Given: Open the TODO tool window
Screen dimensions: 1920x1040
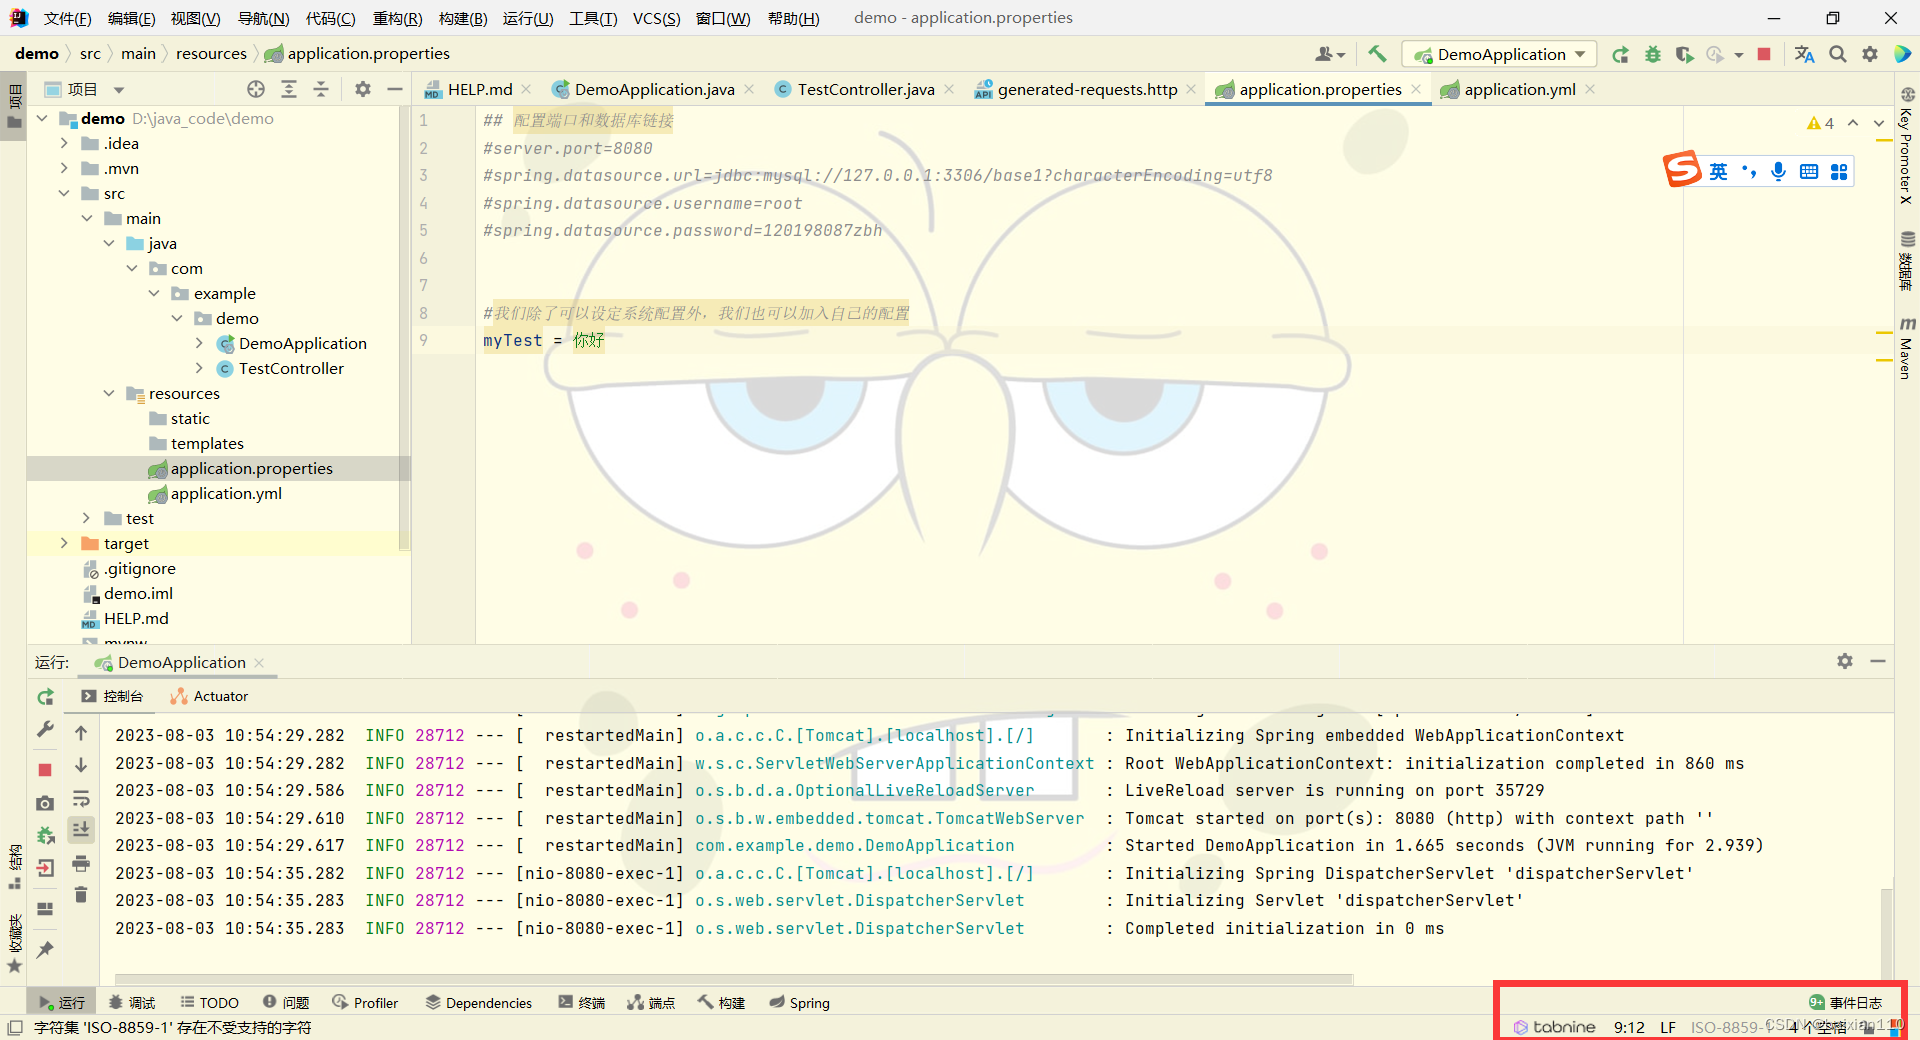Looking at the screenshot, I should [209, 1002].
